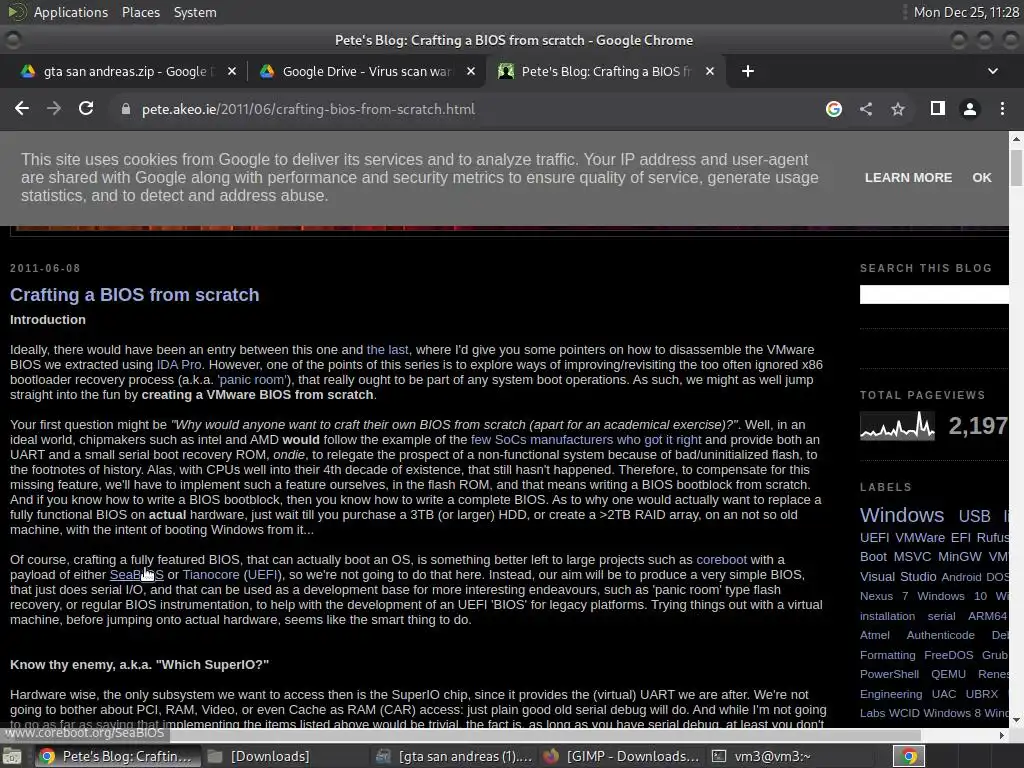The height and width of the screenshot is (768, 1024).
Task: Open the IDA Pro link
Action: [x=179, y=364]
